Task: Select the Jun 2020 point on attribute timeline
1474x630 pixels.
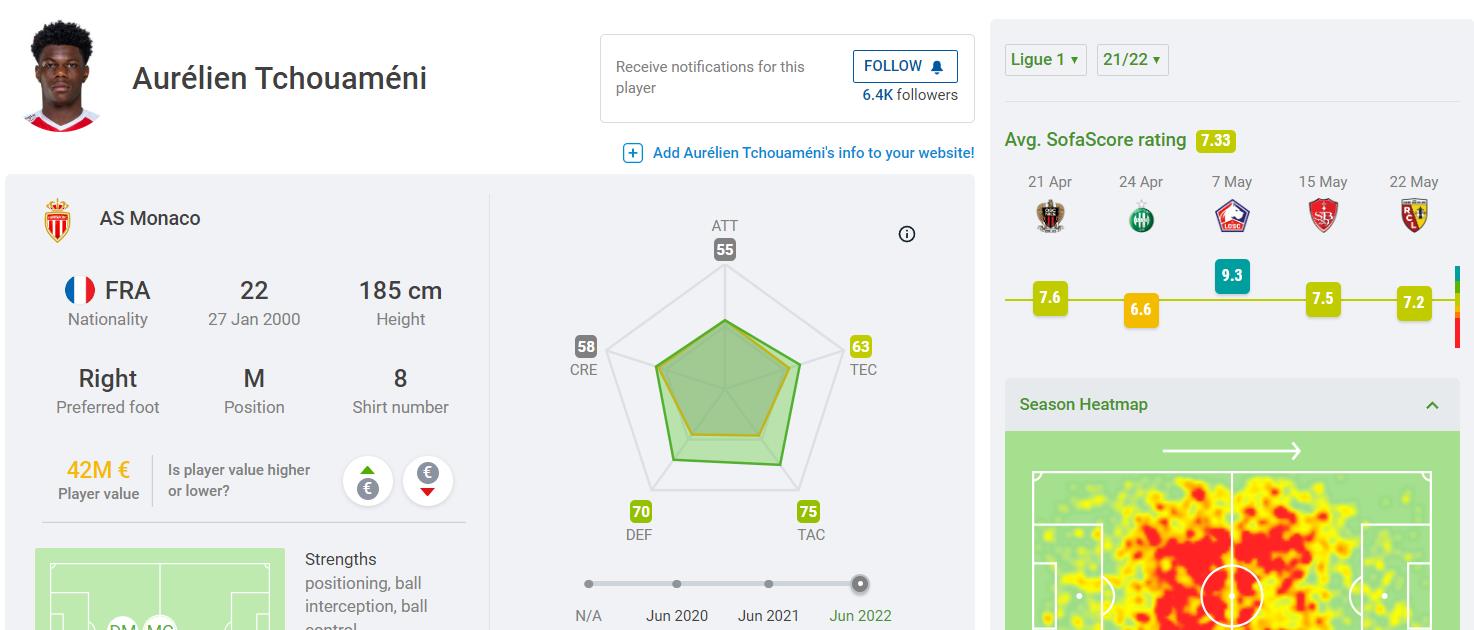Action: click(x=677, y=584)
